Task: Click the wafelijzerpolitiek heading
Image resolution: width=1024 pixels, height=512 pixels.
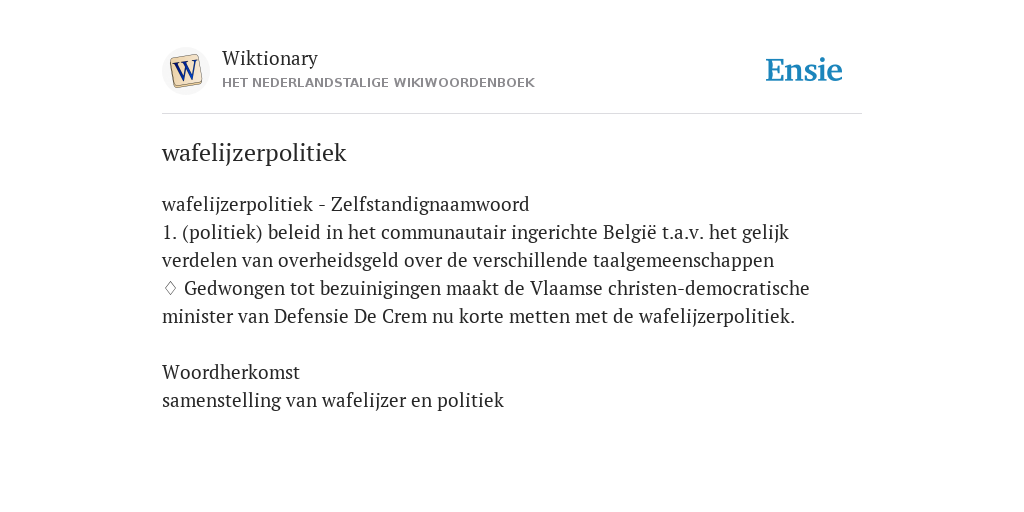Action: coord(254,153)
